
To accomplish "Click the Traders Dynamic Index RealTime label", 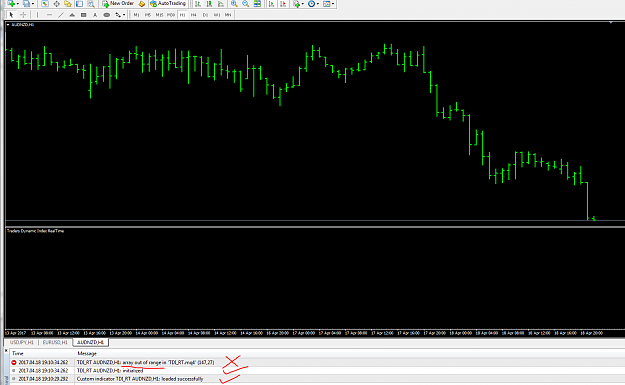I will point(35,231).
